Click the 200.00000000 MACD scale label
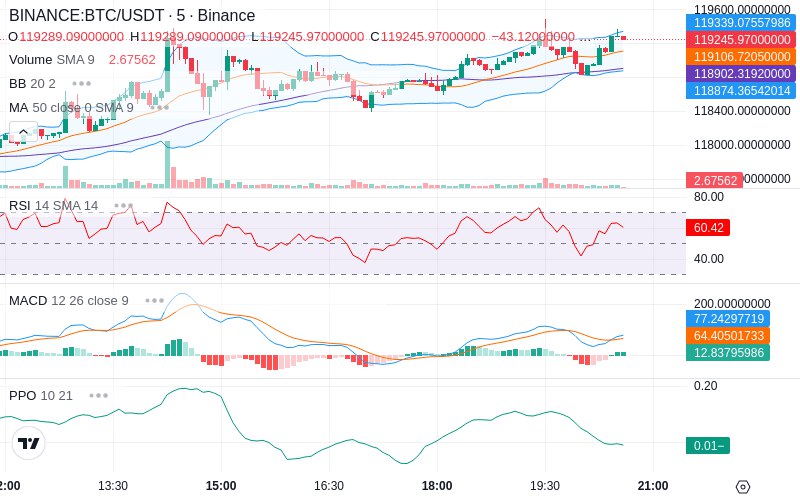 click(732, 304)
